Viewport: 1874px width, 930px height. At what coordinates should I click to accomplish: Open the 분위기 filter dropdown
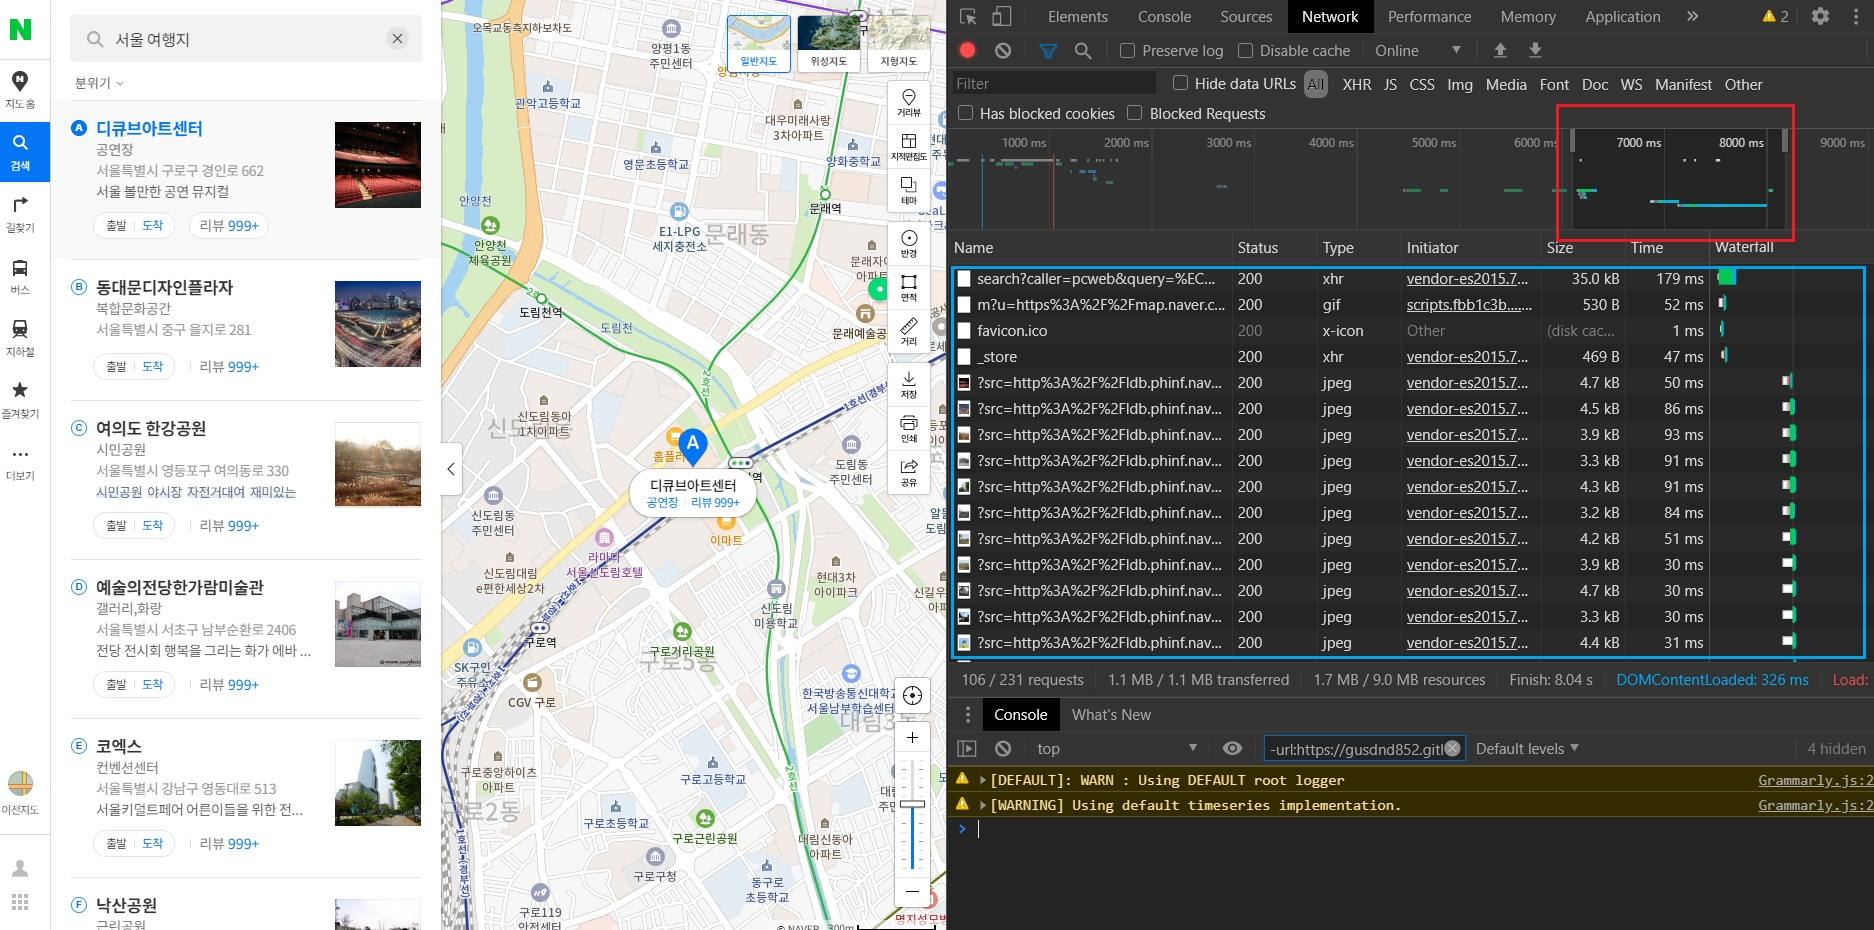(99, 83)
